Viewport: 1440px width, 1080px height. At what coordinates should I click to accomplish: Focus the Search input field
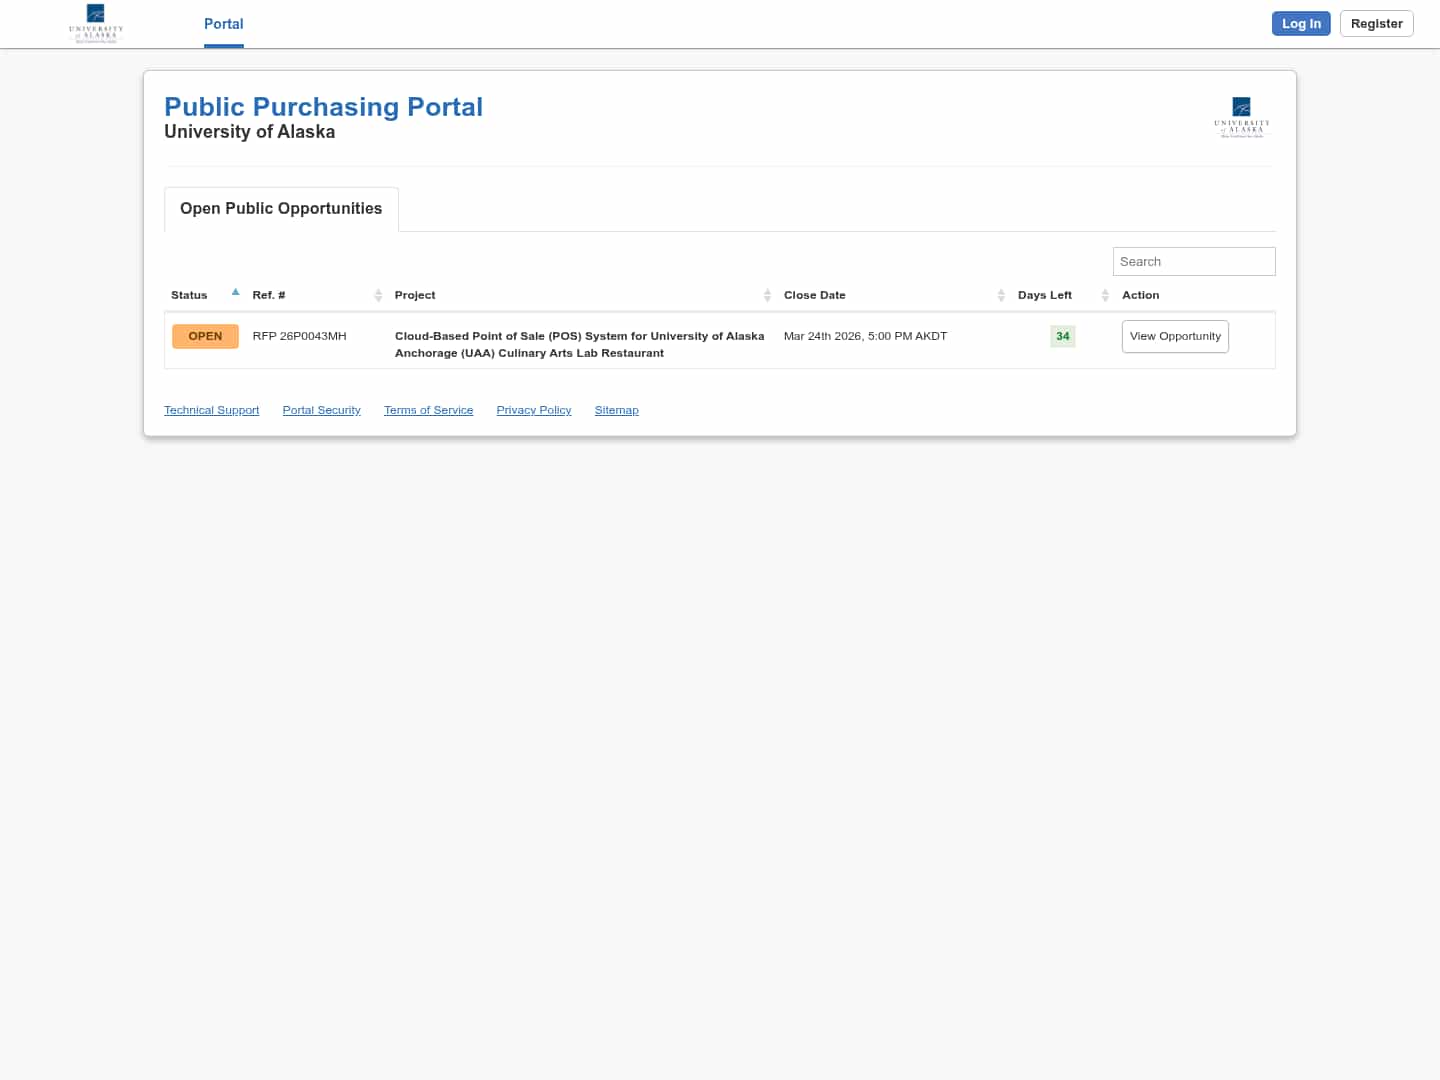coord(1193,262)
